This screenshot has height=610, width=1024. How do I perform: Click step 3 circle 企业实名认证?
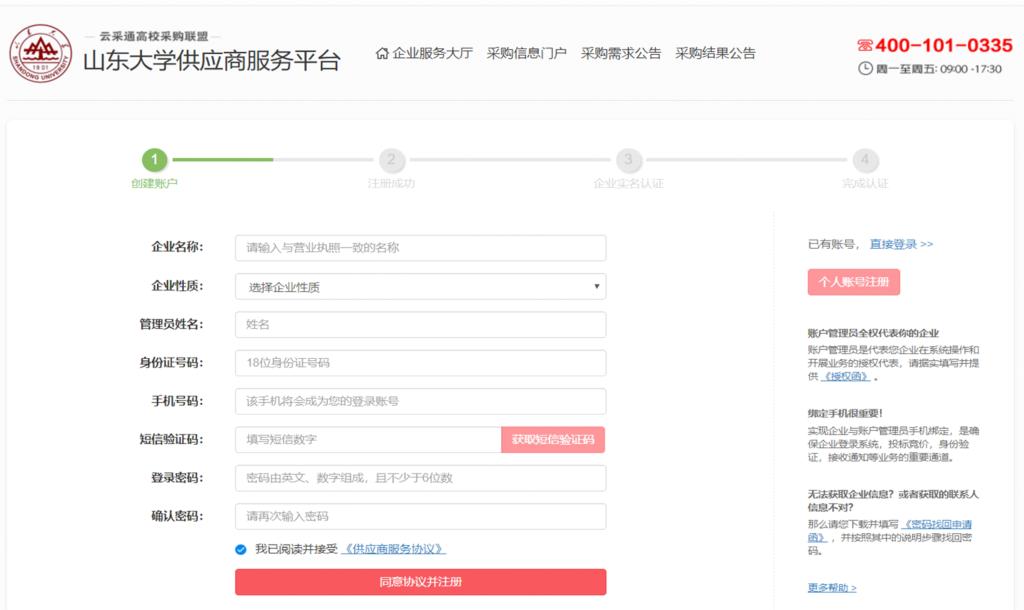click(x=628, y=159)
